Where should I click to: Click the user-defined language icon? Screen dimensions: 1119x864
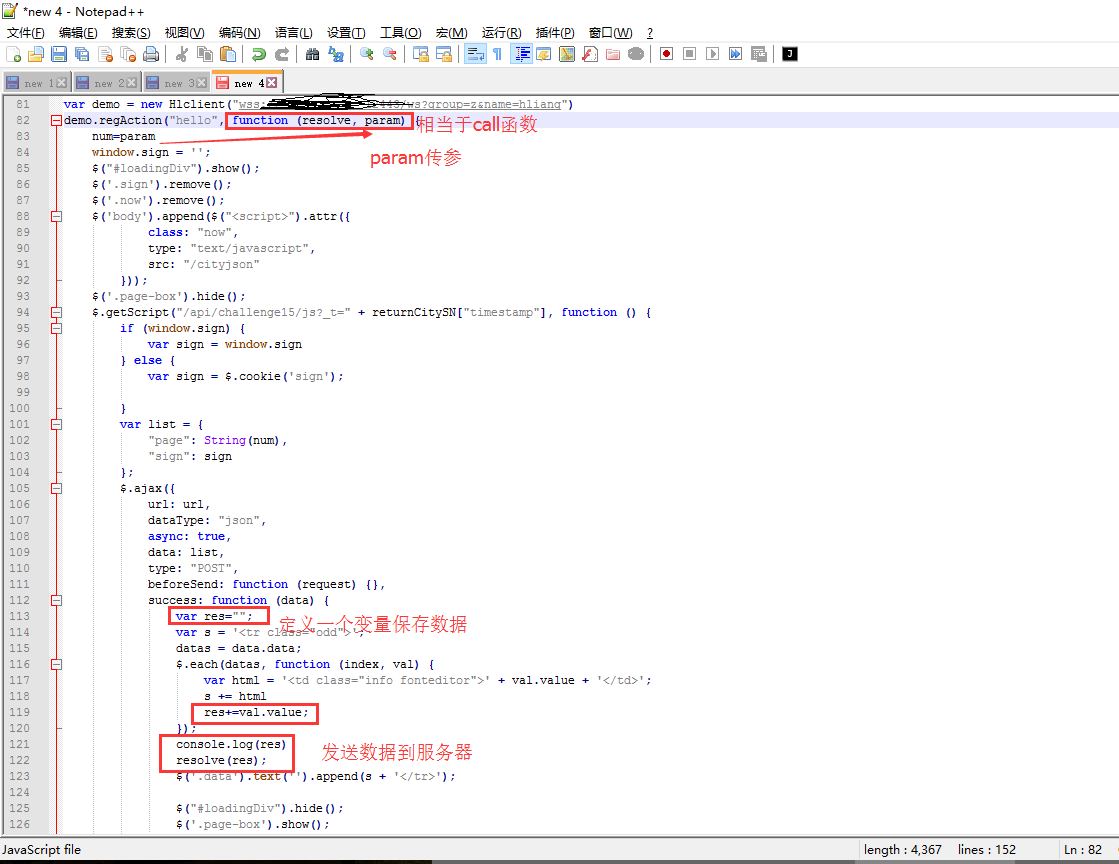pos(544,54)
